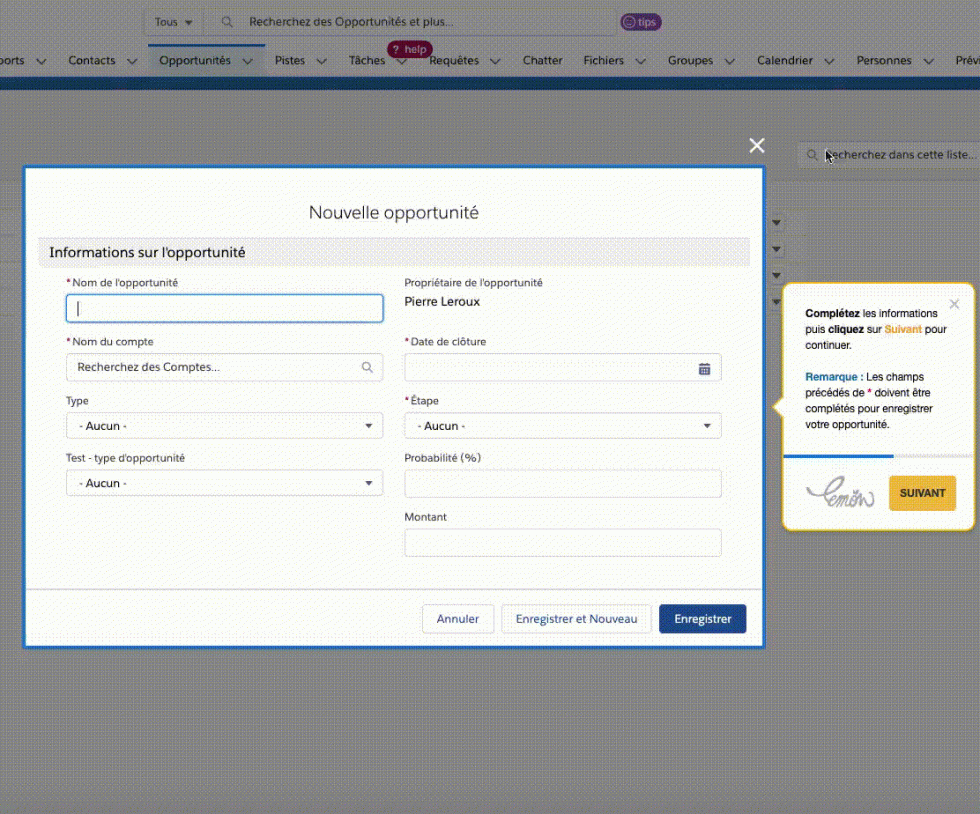Click the SUIVANT button in the tutorial
Screen dimensions: 980x814
921,492
